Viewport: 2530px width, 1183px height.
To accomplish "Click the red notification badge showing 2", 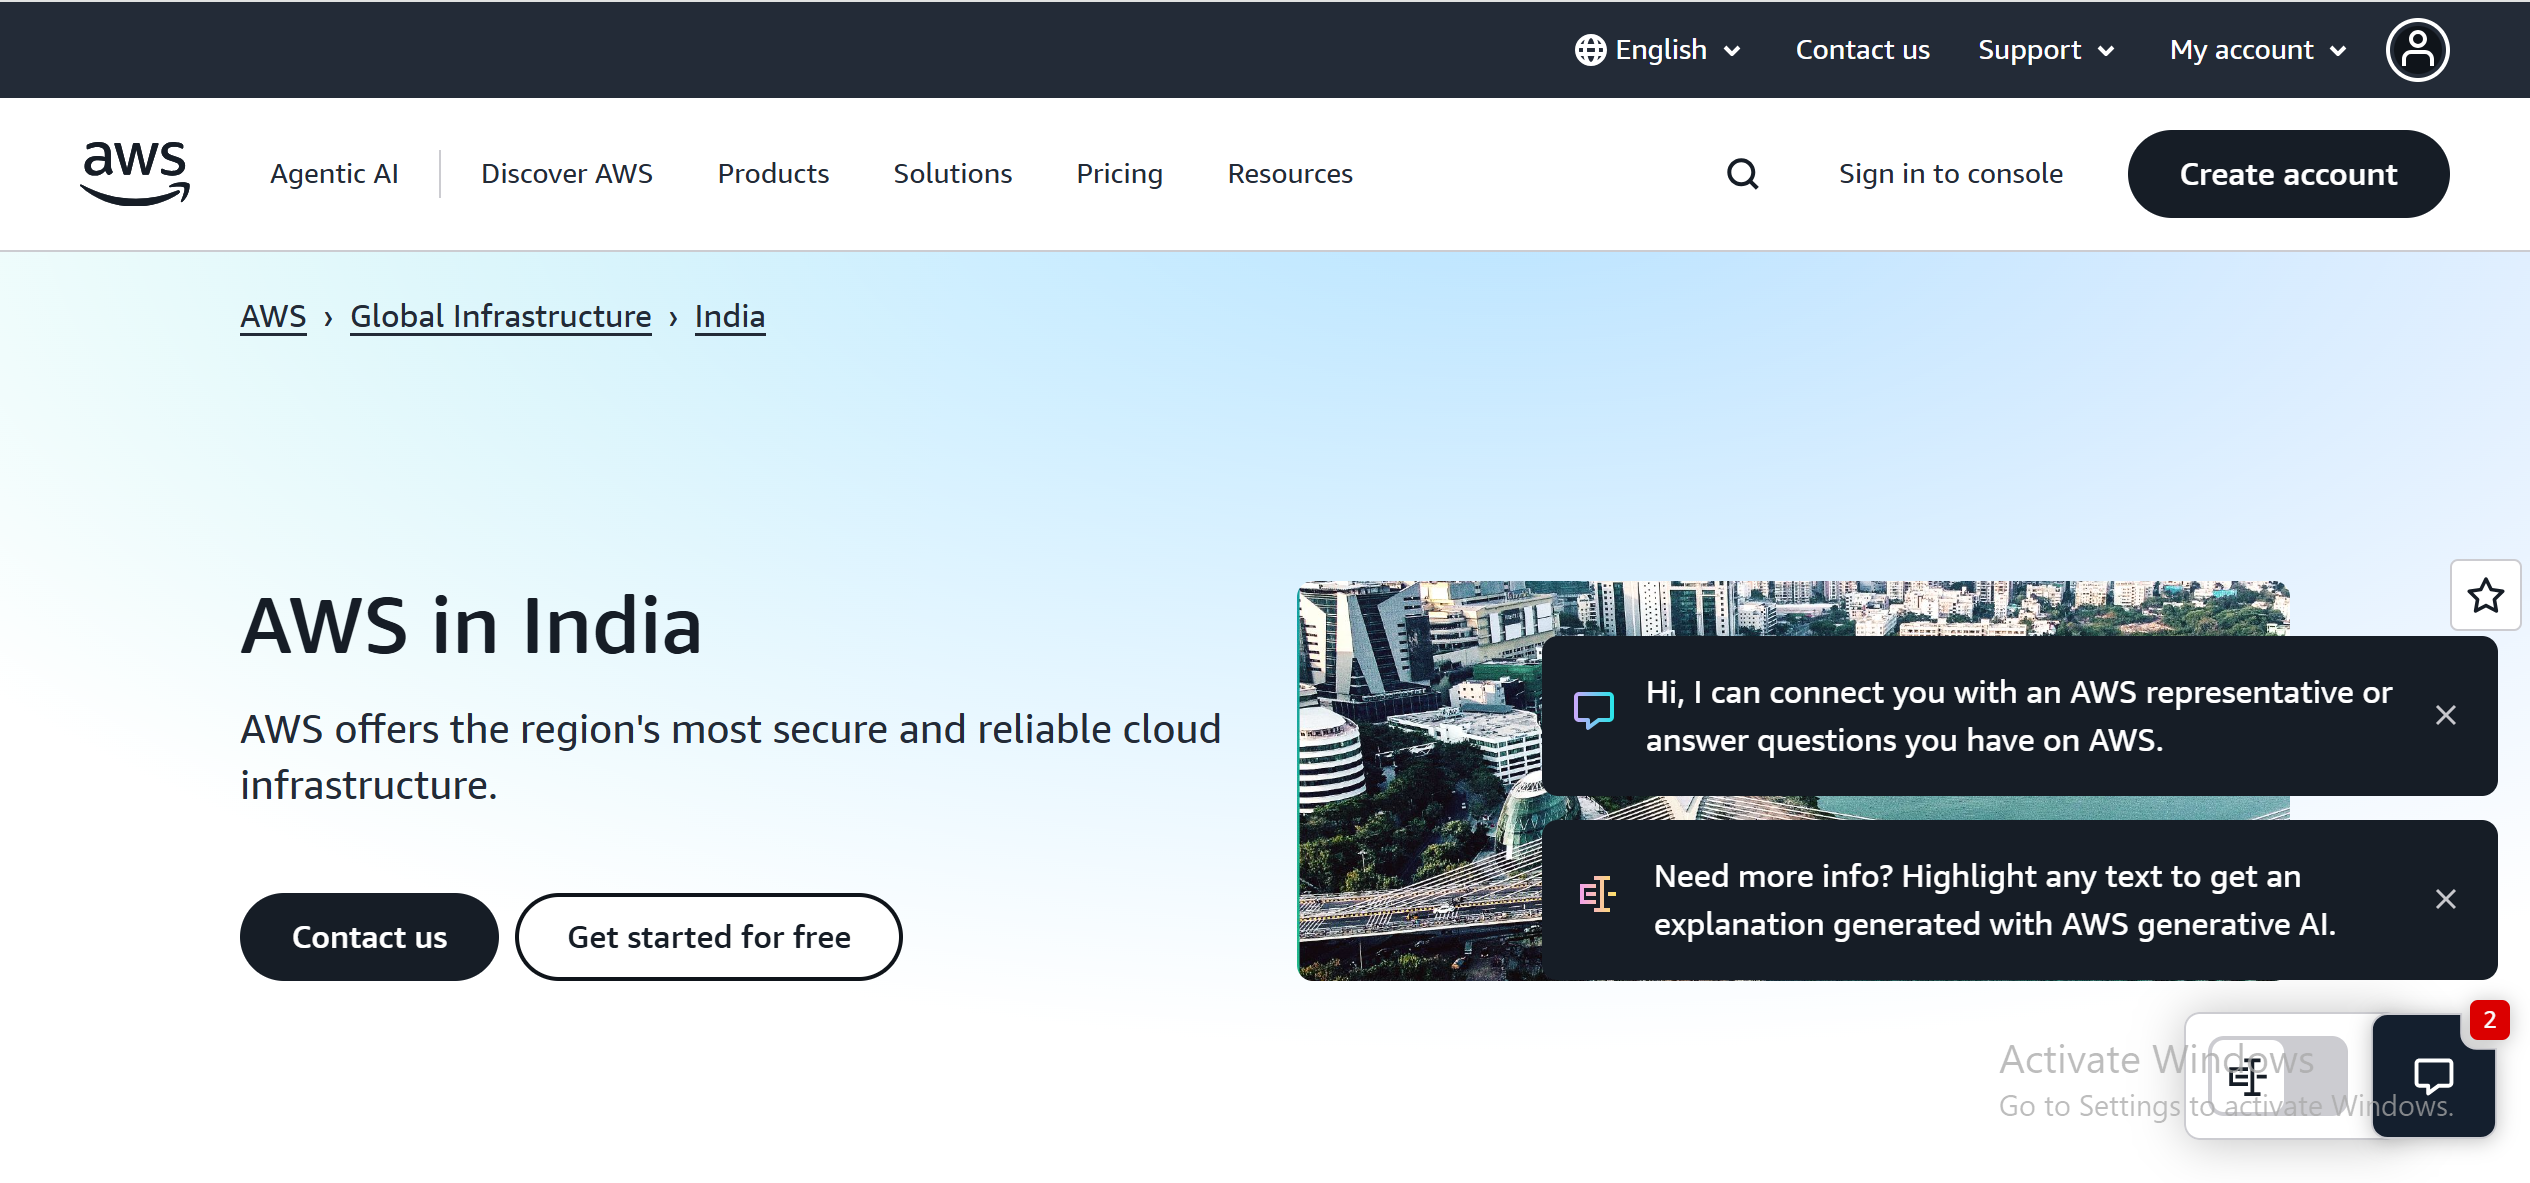I will 2489,1021.
